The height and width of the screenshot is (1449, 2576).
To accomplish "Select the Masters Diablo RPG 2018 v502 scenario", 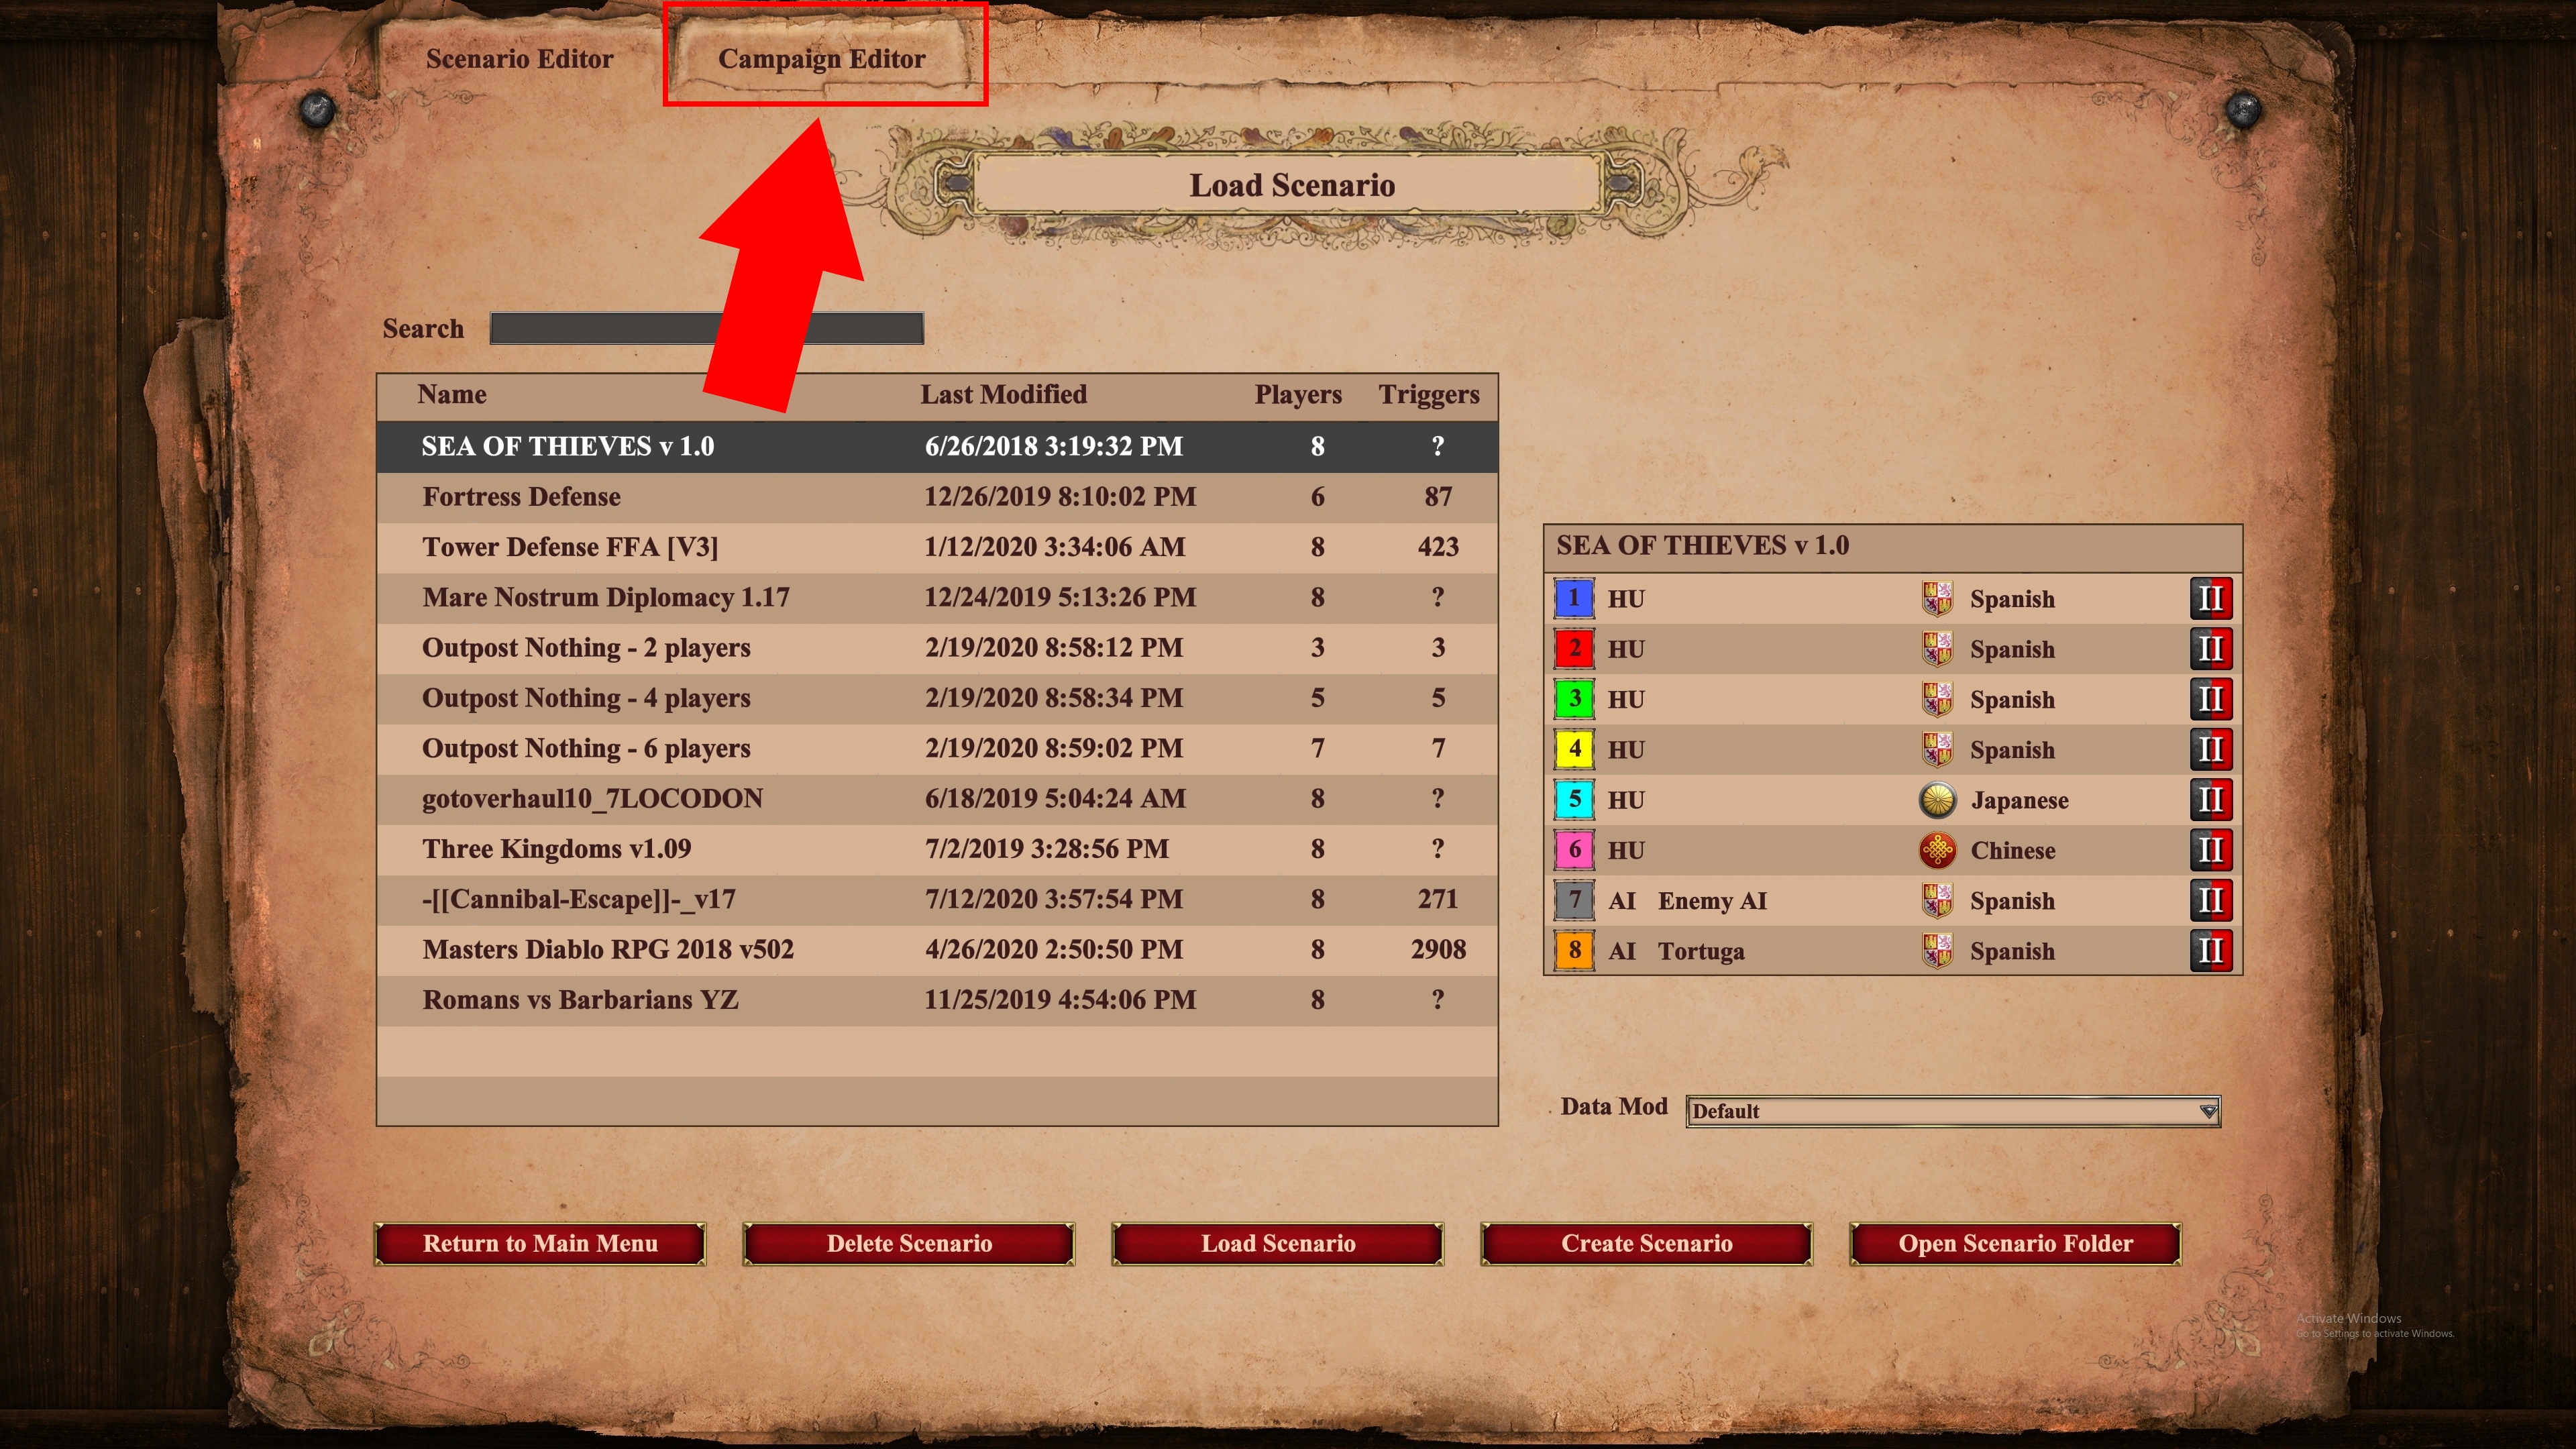I will click(937, 950).
